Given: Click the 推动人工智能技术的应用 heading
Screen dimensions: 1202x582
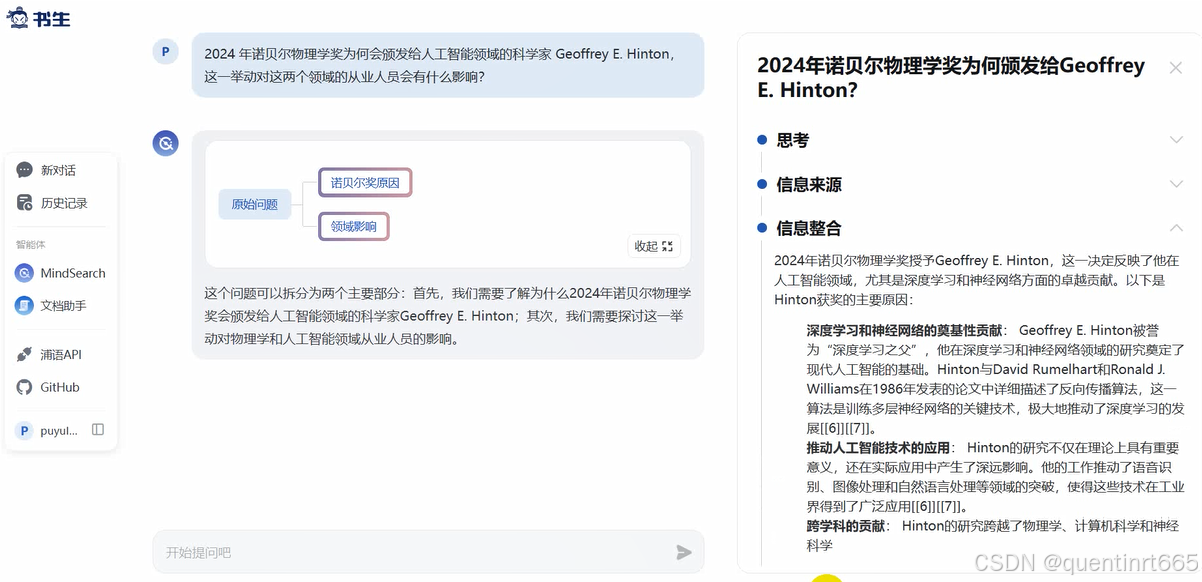Looking at the screenshot, I should [879, 448].
